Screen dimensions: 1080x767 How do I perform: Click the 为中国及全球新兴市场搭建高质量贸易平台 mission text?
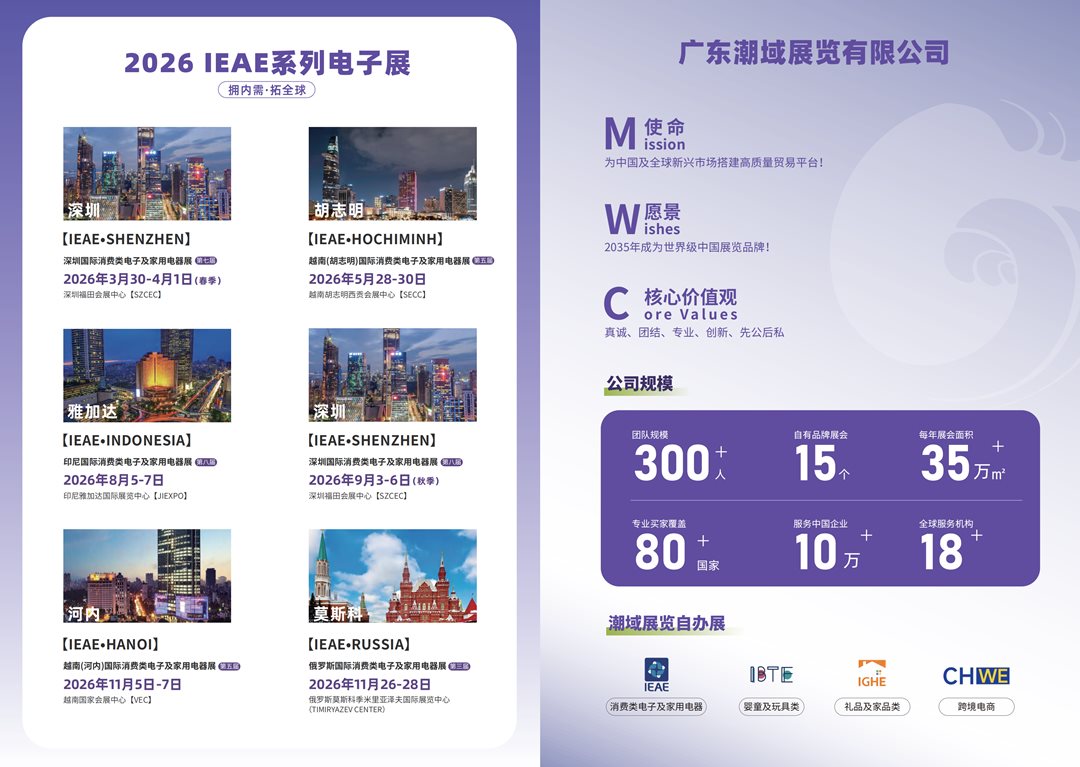[x=714, y=162]
